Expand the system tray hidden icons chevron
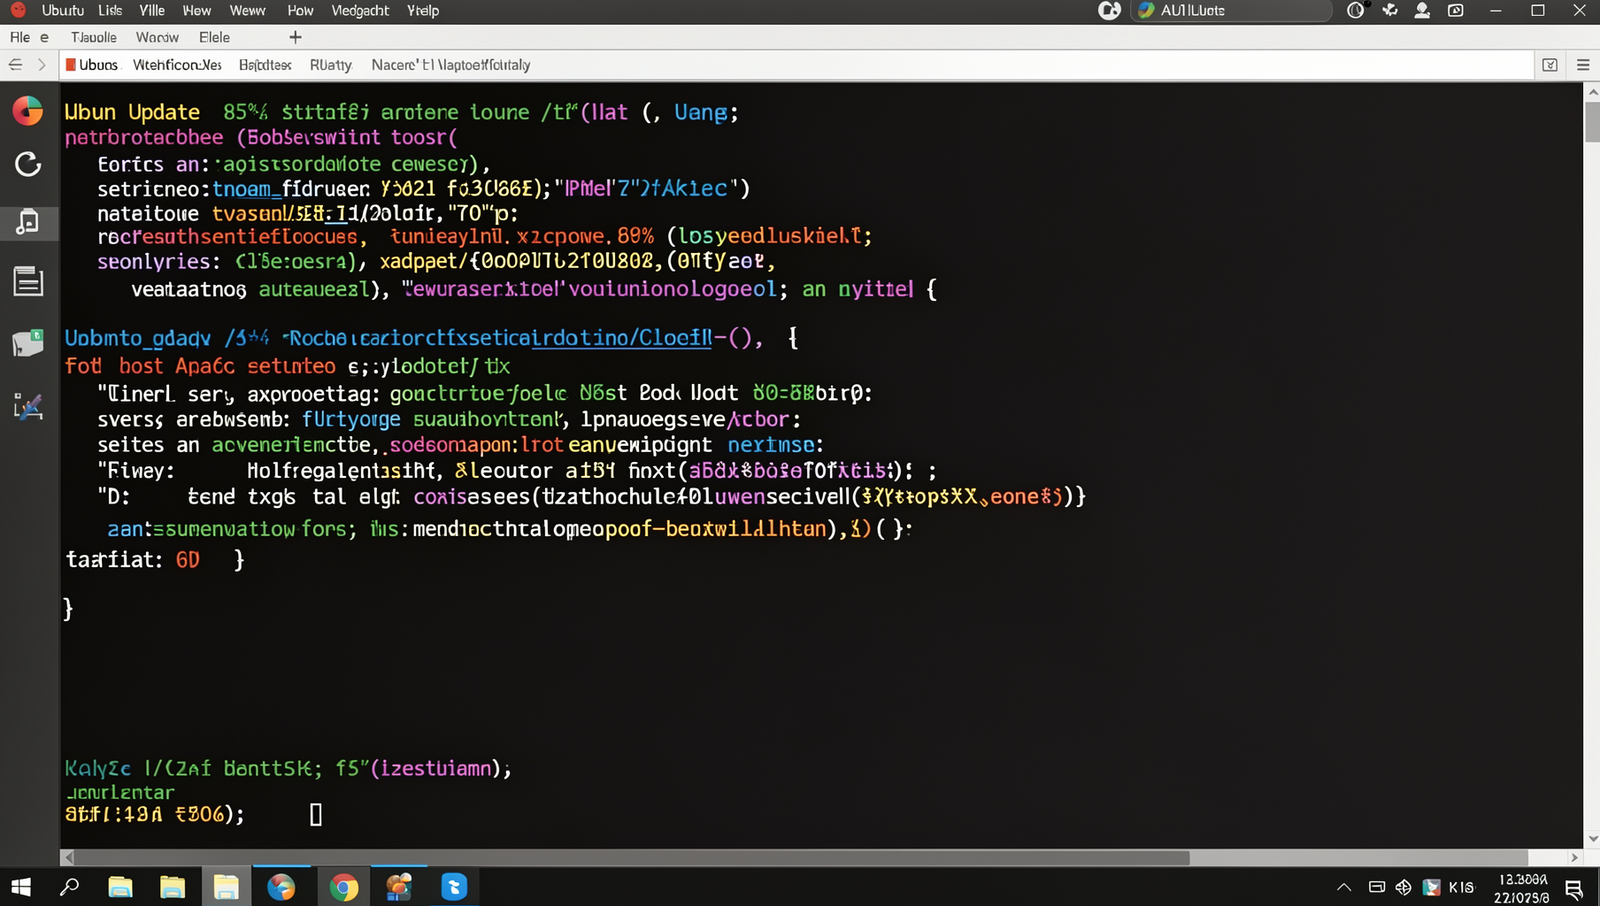The image size is (1600, 906). pos(1344,887)
